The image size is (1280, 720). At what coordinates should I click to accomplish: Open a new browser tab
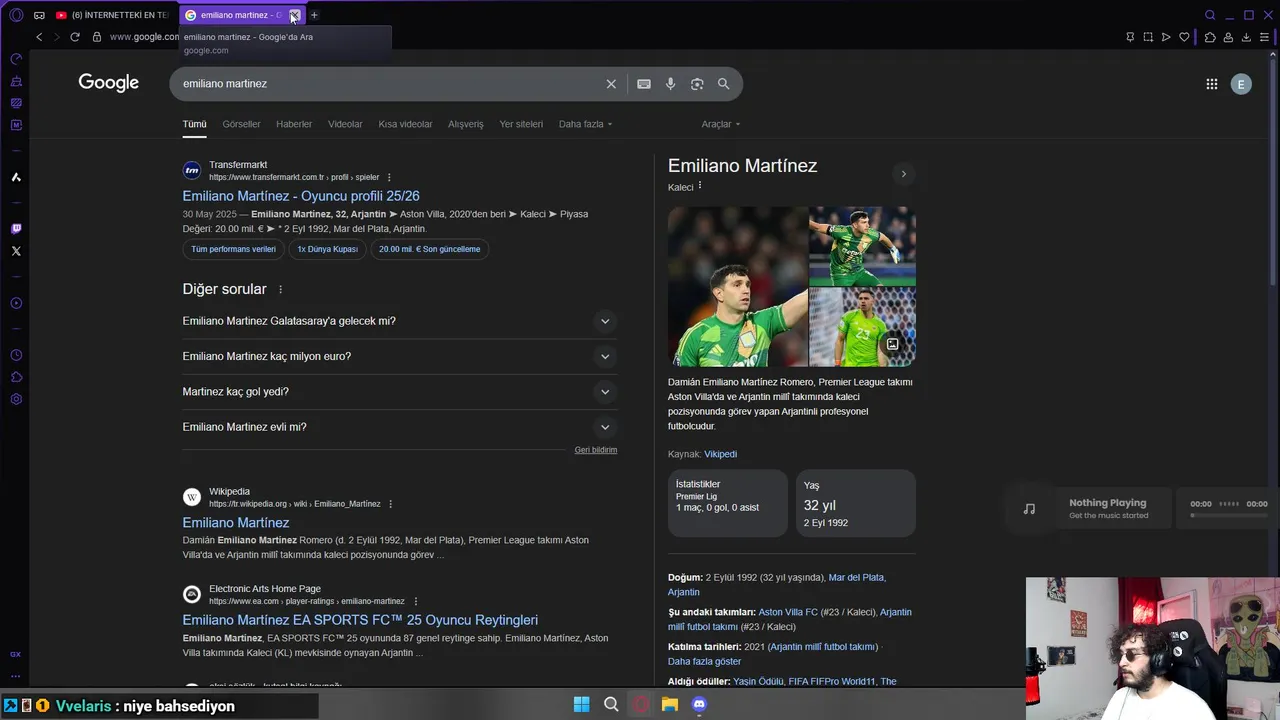coord(314,15)
